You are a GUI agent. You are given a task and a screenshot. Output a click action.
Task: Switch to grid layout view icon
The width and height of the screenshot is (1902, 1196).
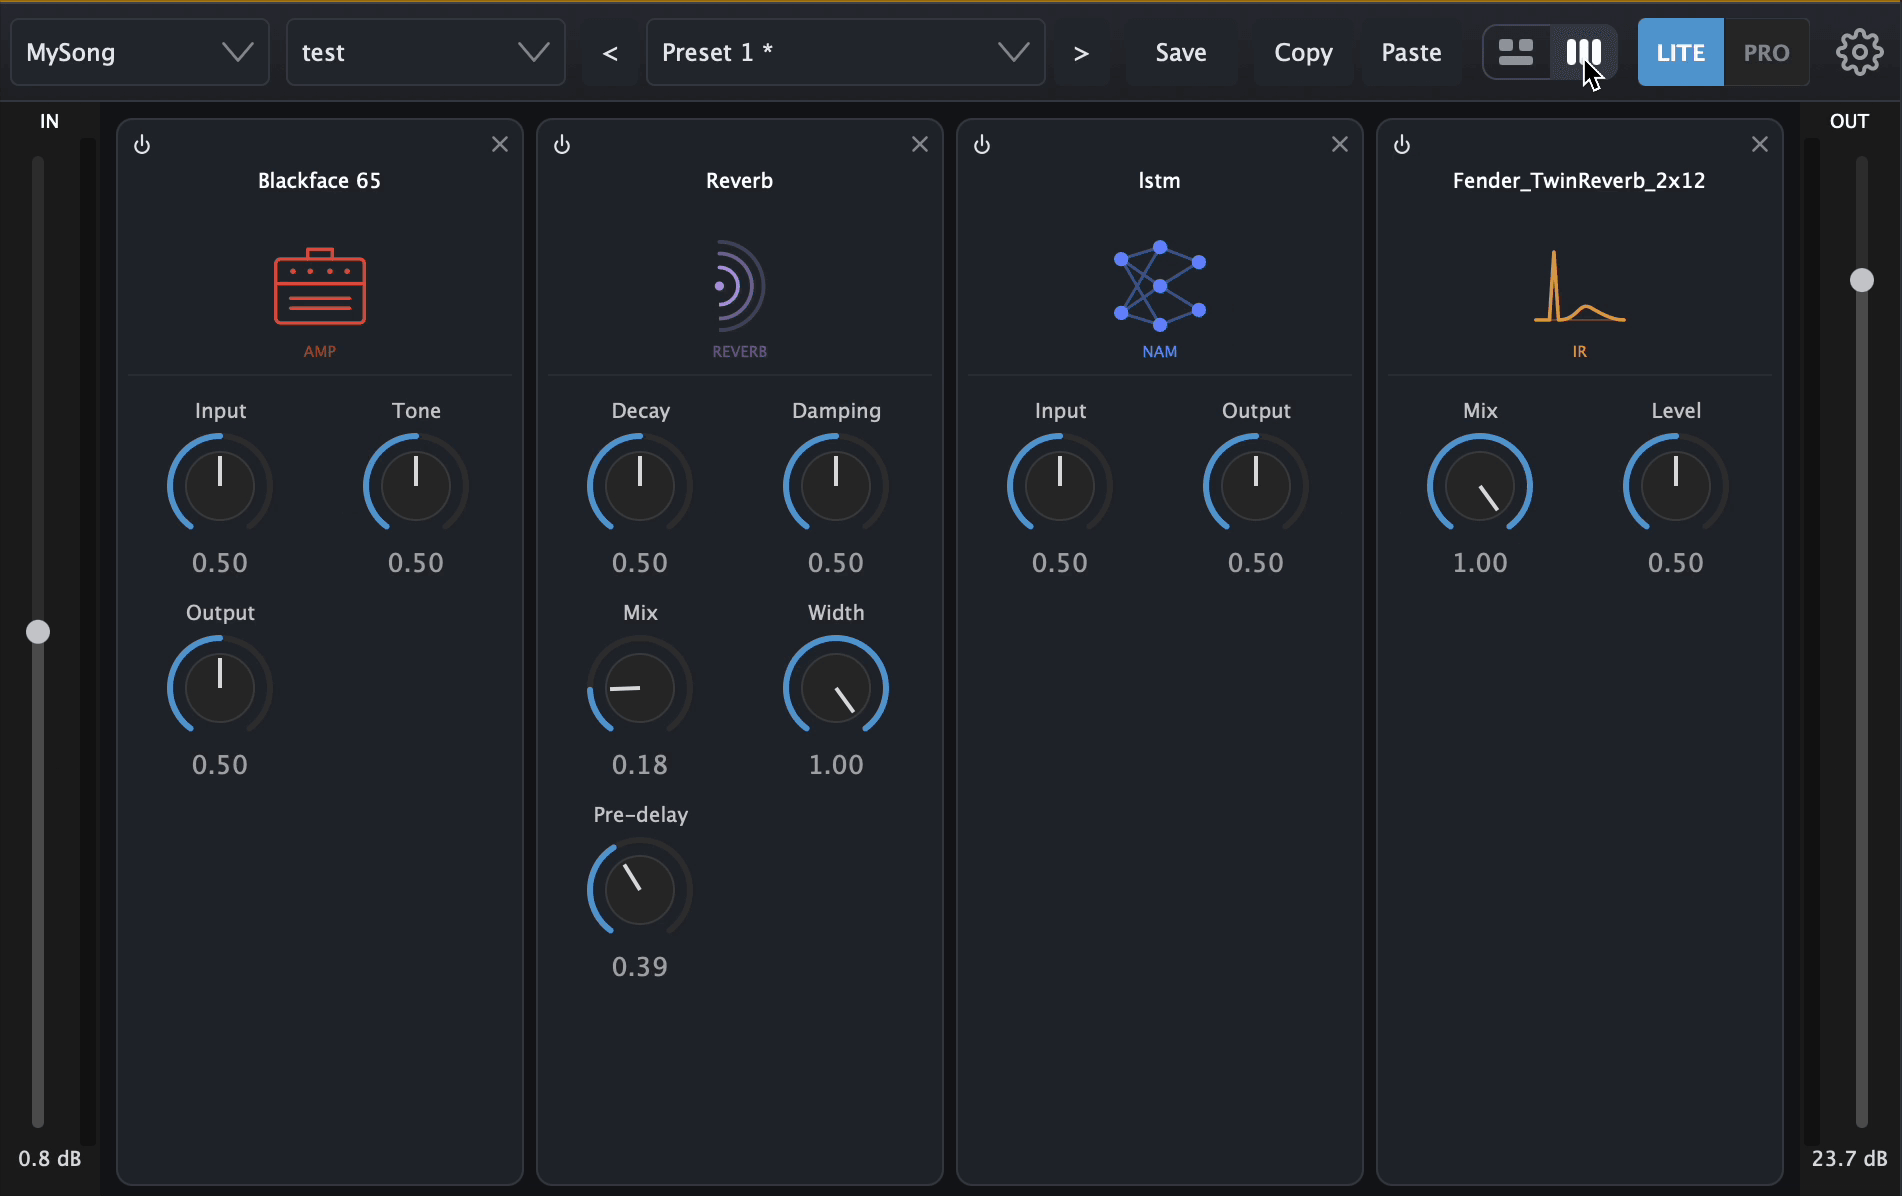click(x=1516, y=52)
